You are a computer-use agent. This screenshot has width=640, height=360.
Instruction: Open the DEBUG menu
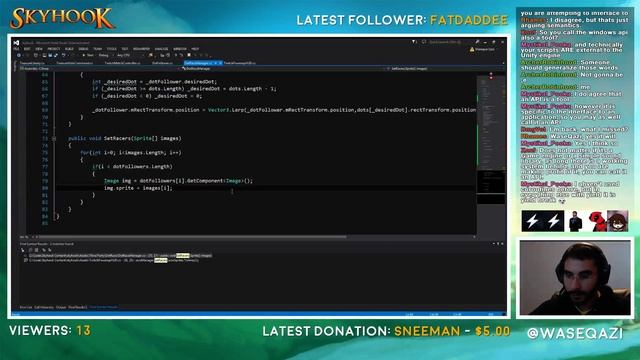tap(83, 49)
